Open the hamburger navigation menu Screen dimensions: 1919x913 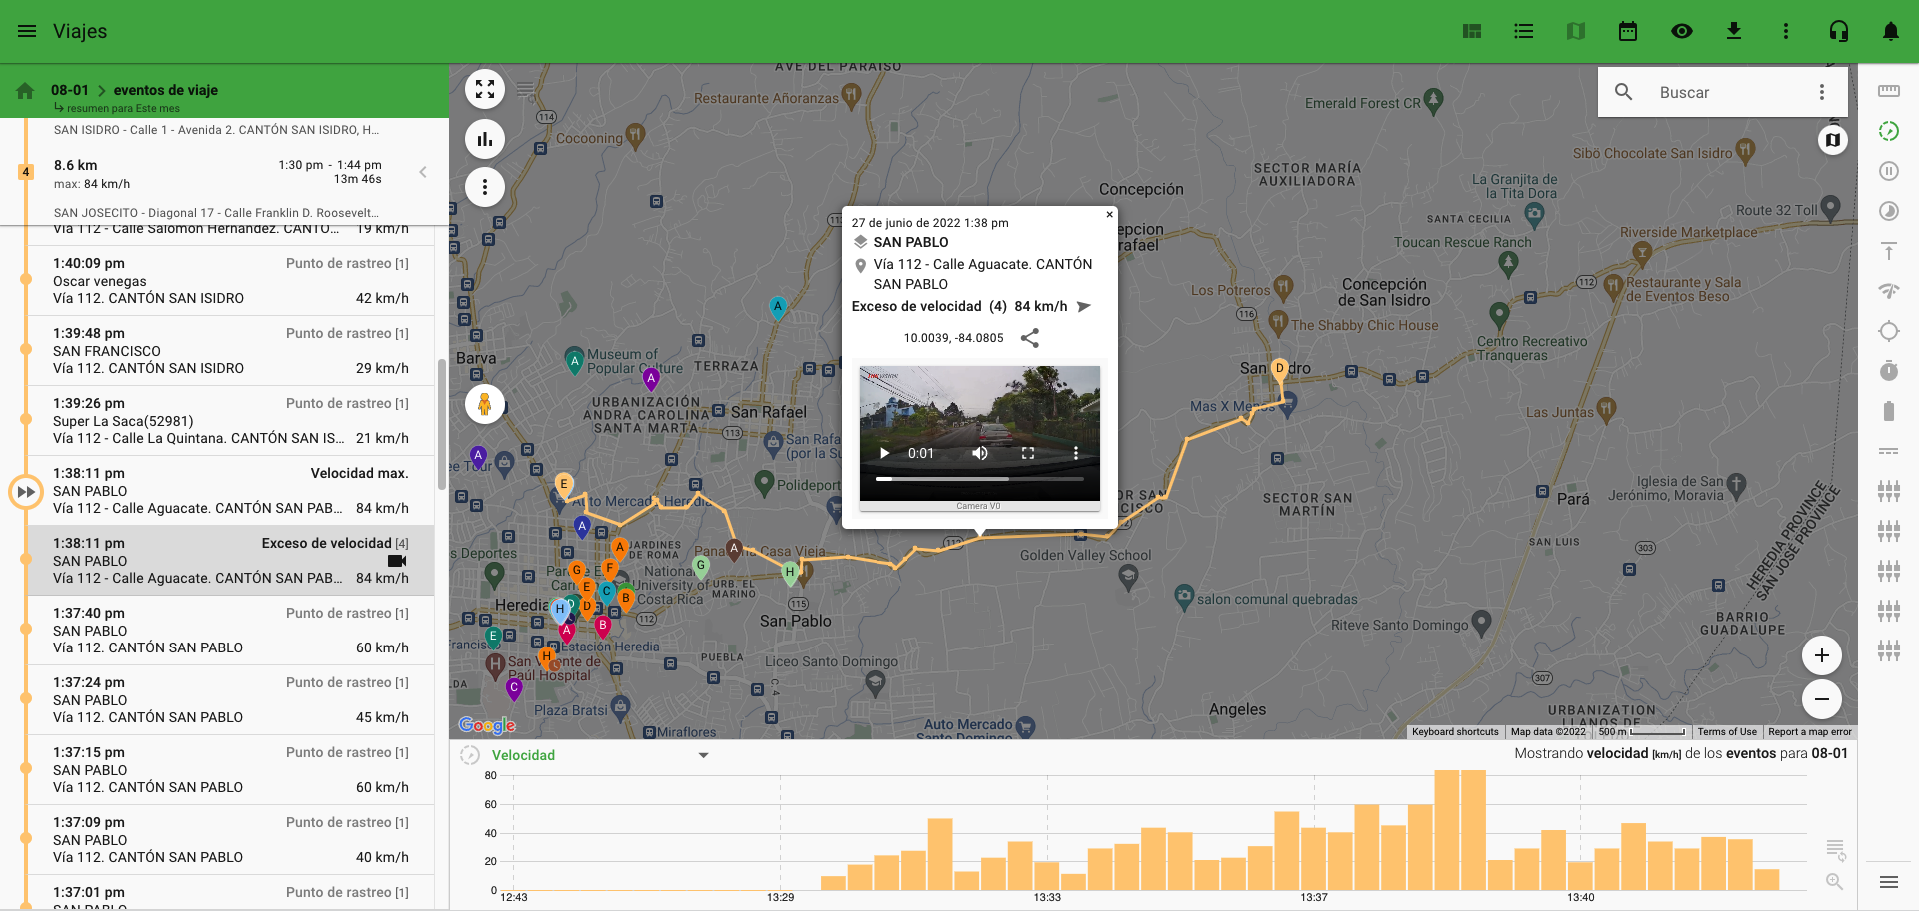pyautogui.click(x=27, y=31)
